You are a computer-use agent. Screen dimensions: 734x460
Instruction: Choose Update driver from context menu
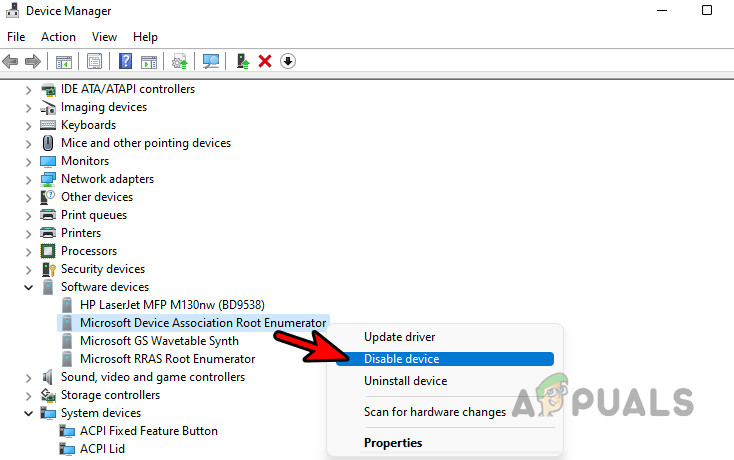(399, 337)
